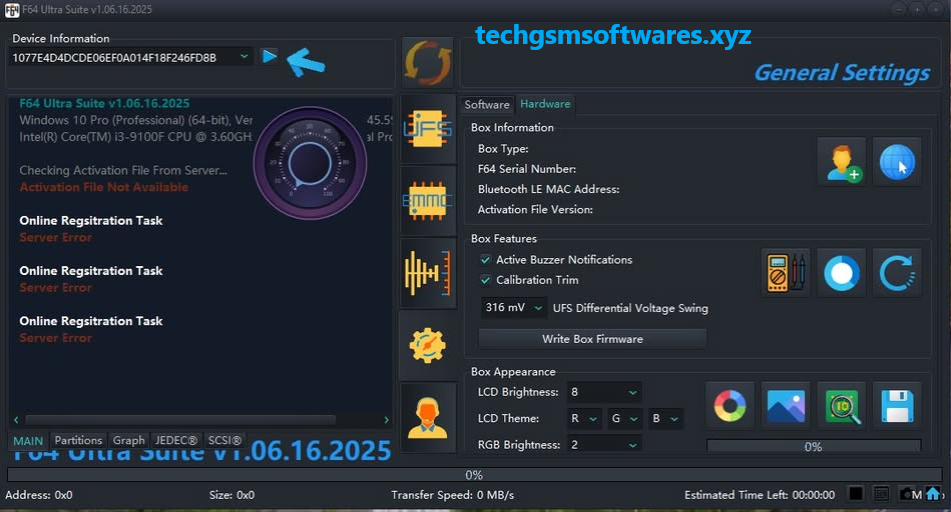Open the UFS chip section
Screen dimensions: 951x512
point(428,129)
